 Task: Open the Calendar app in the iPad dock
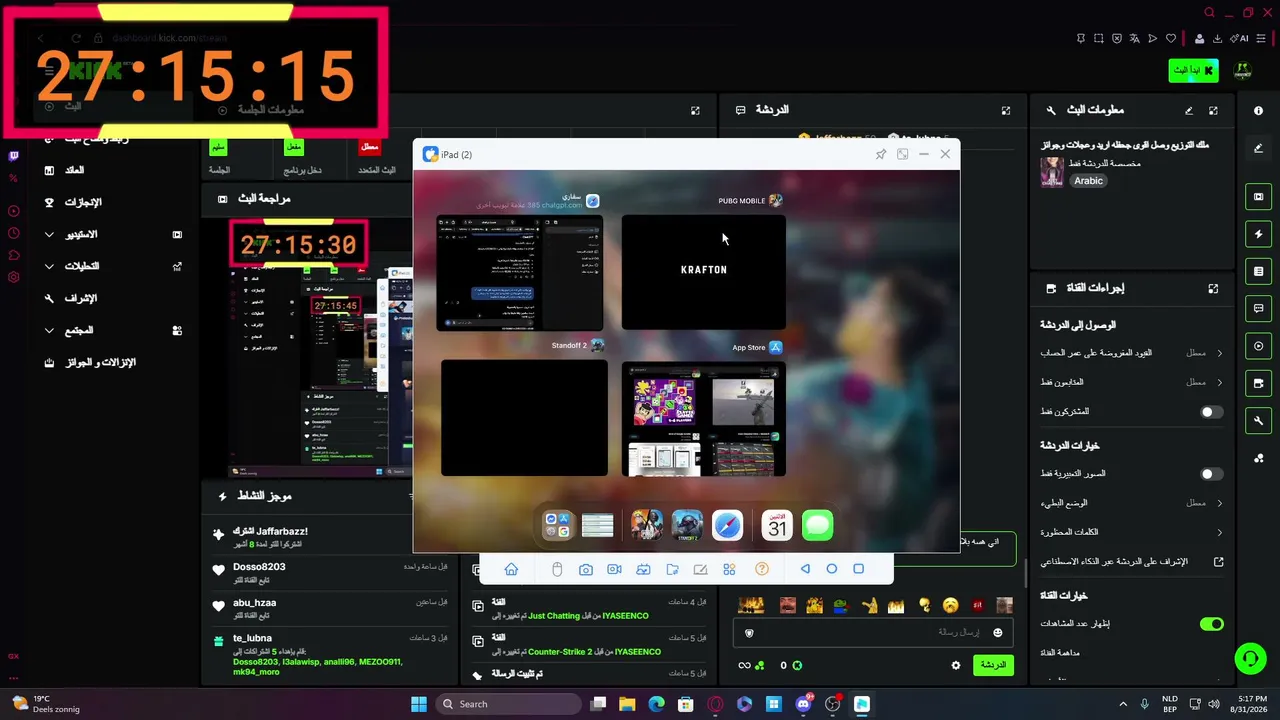coord(777,525)
